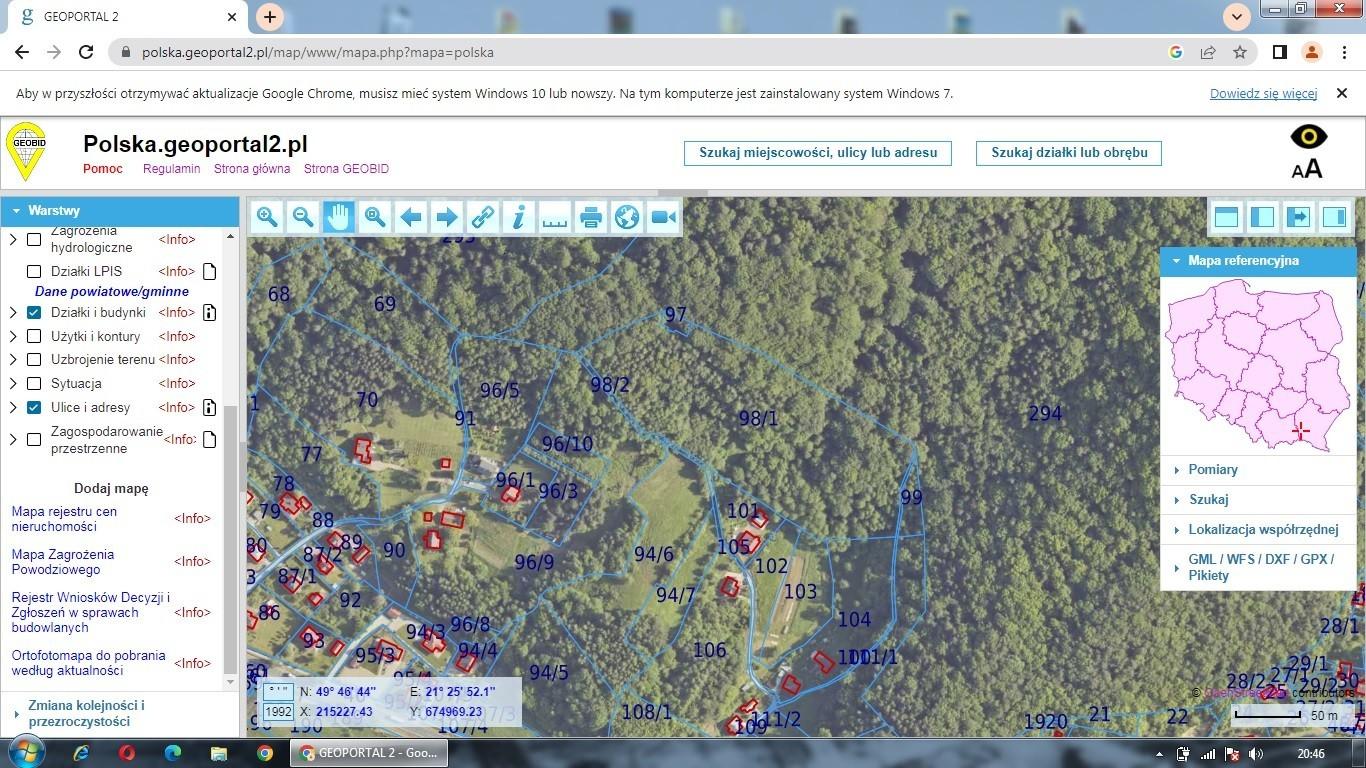
Task: Expand Zmiana kolejności i przezroczystości section
Action: [120, 713]
